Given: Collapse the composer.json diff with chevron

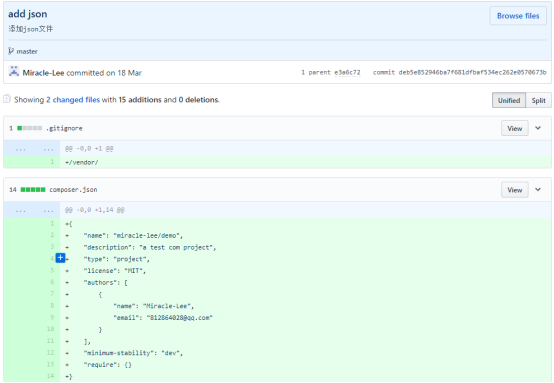Looking at the screenshot, I should click(x=538, y=190).
